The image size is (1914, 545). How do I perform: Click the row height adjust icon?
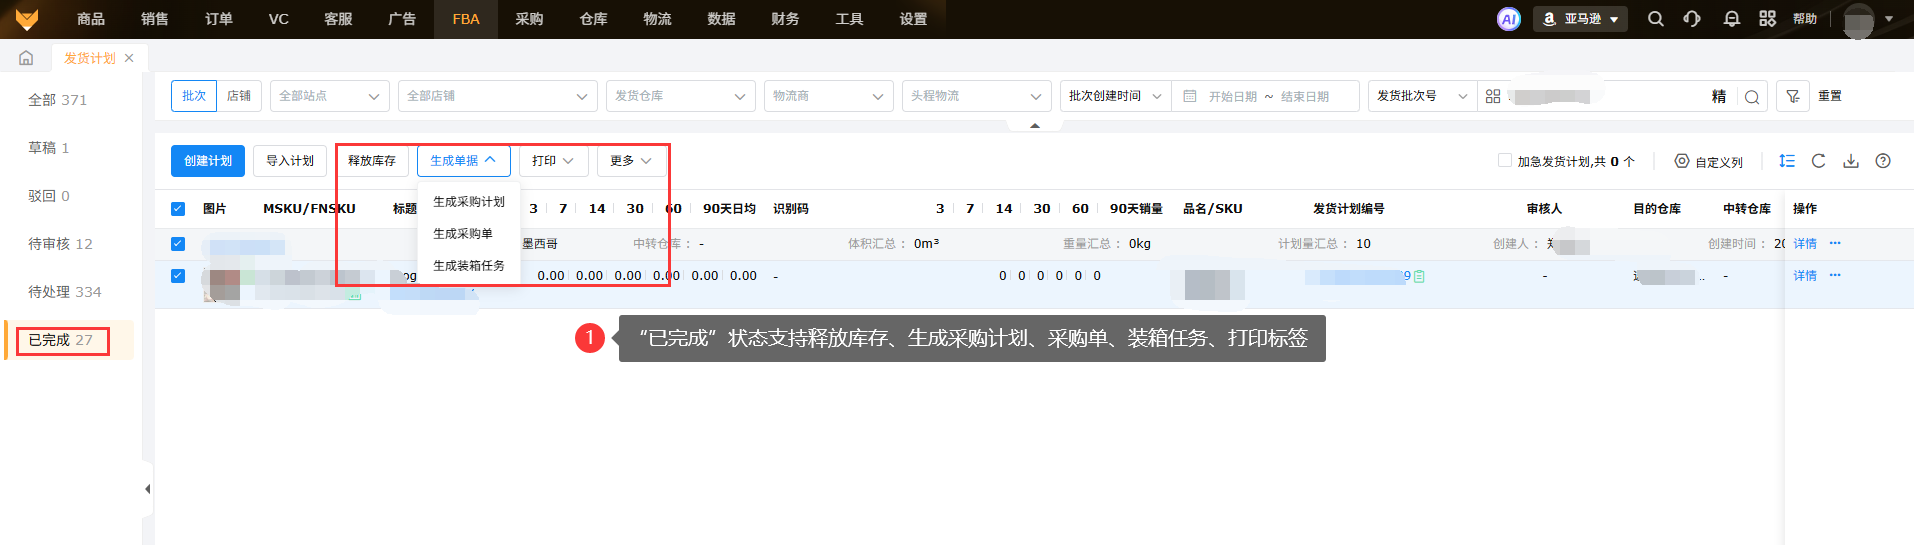tap(1787, 161)
